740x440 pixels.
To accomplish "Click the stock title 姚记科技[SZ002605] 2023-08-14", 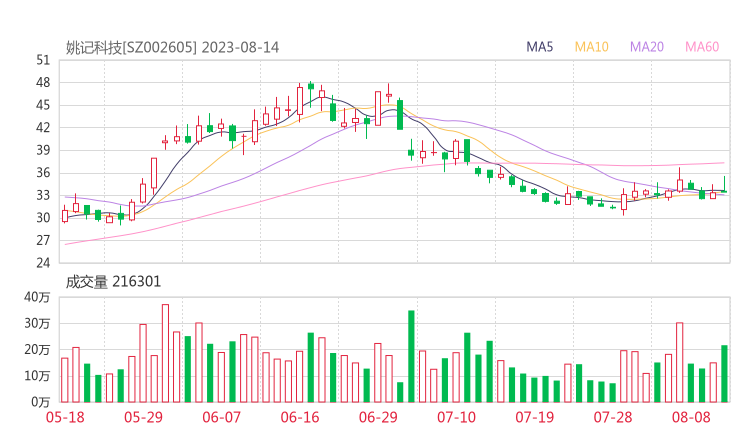I will click(172, 48).
